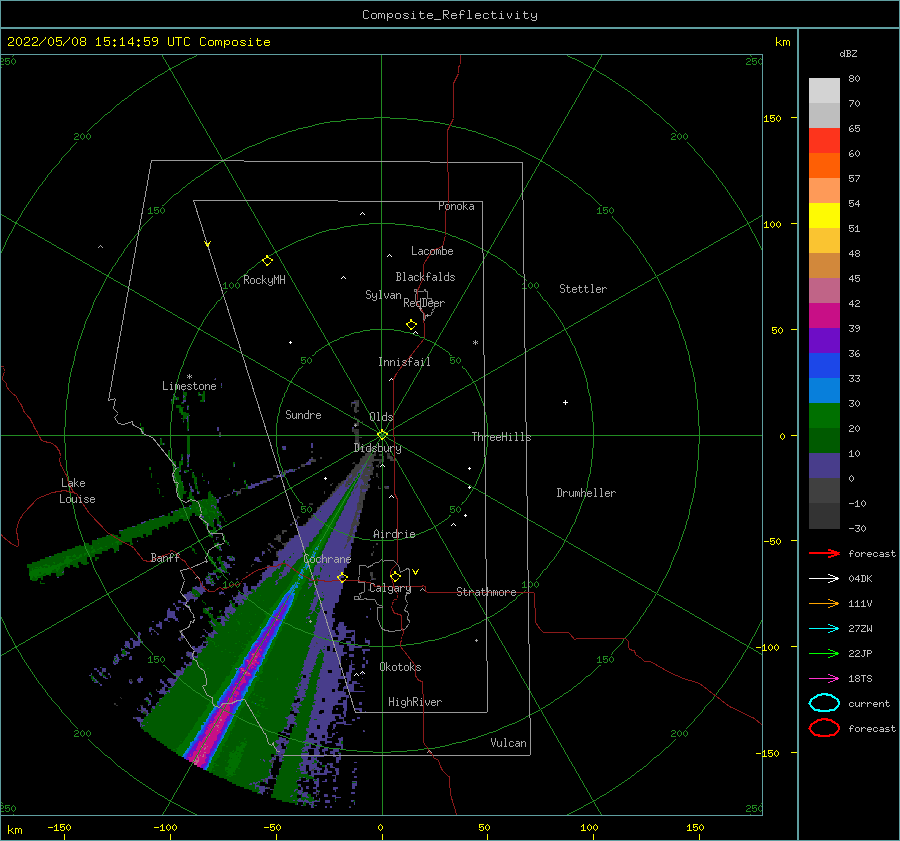The image size is (900, 841).
Task: Click the Sylvan label
Action: click(383, 295)
